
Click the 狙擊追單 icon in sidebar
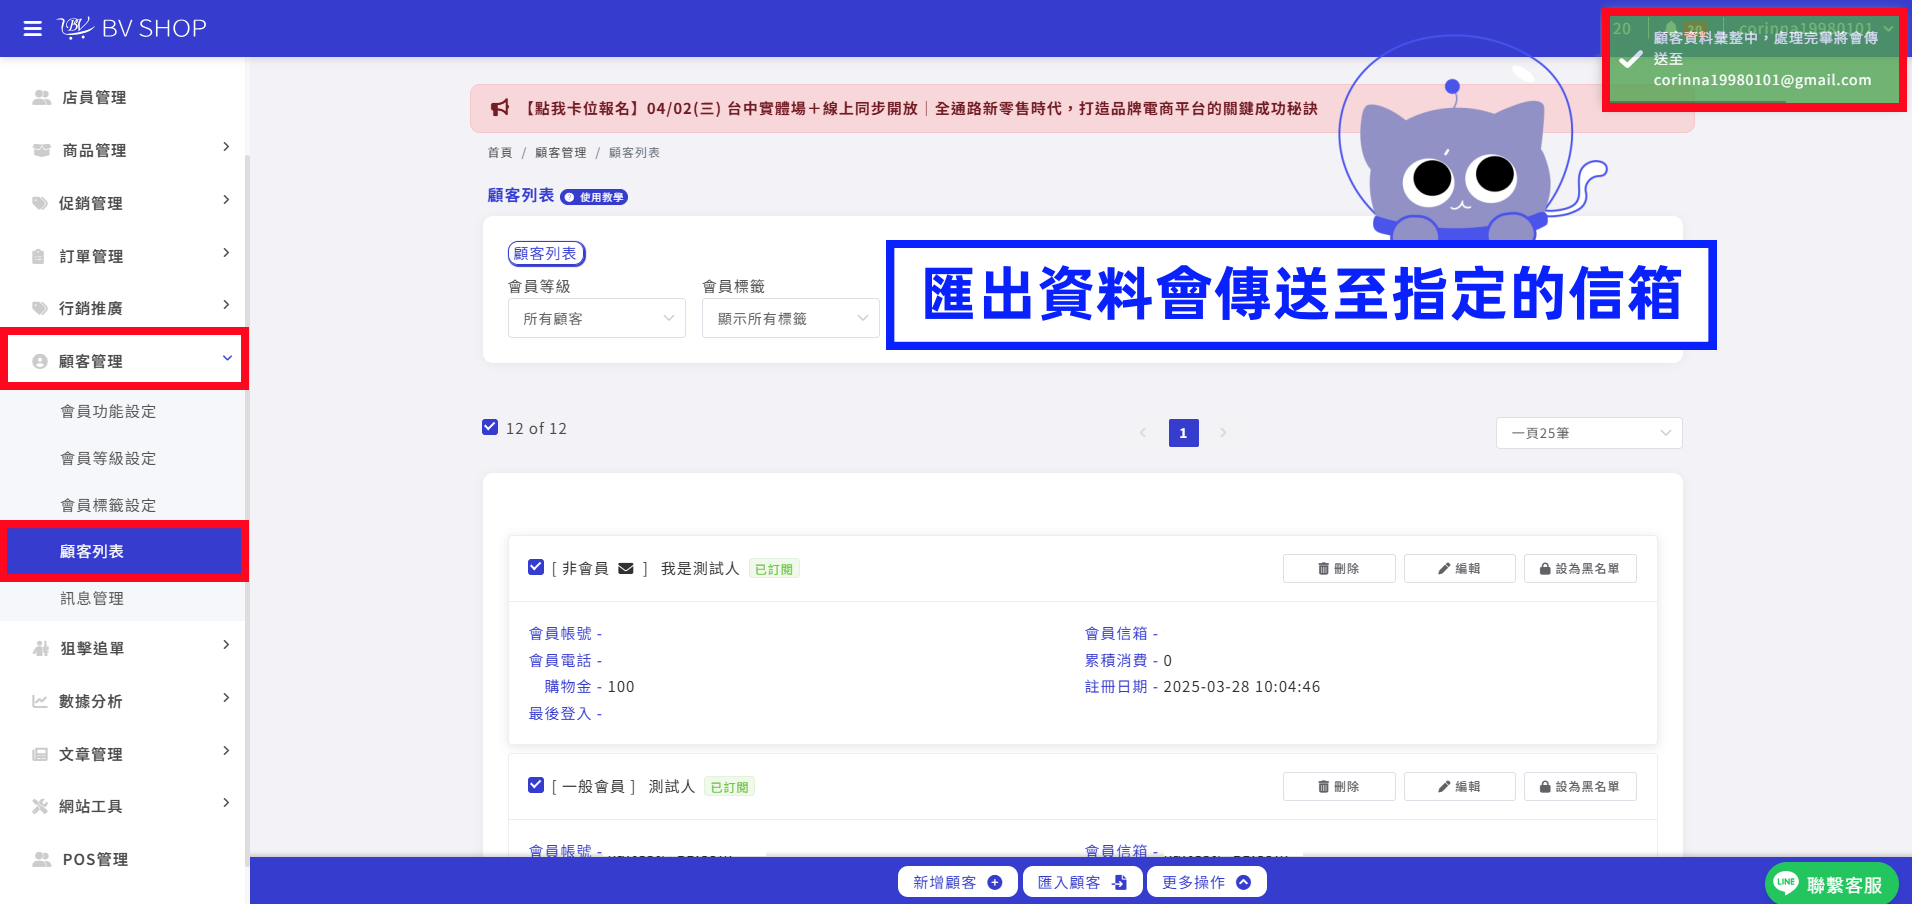coord(41,648)
